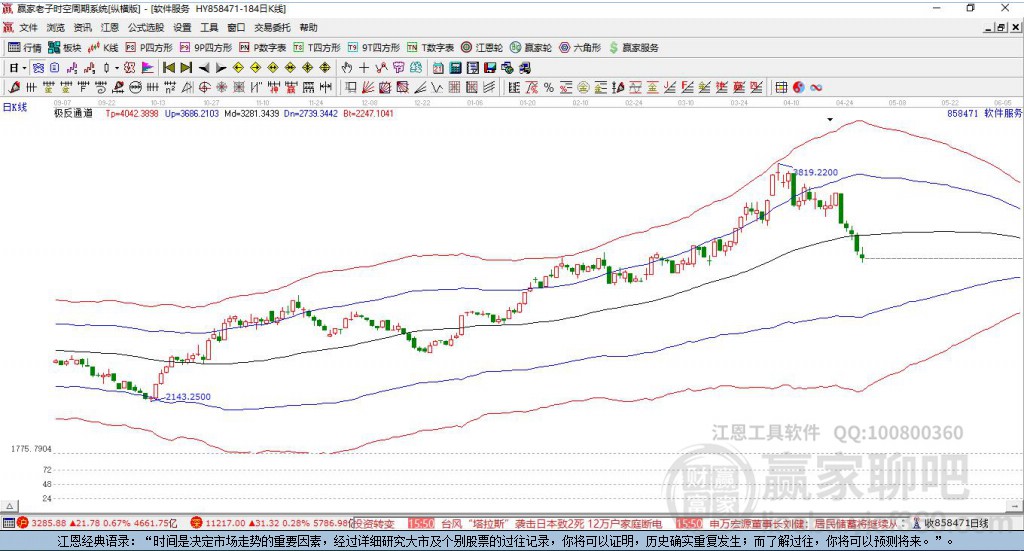1024x551 pixels.
Task: Open the 窗口 menu
Action: click(x=236, y=27)
